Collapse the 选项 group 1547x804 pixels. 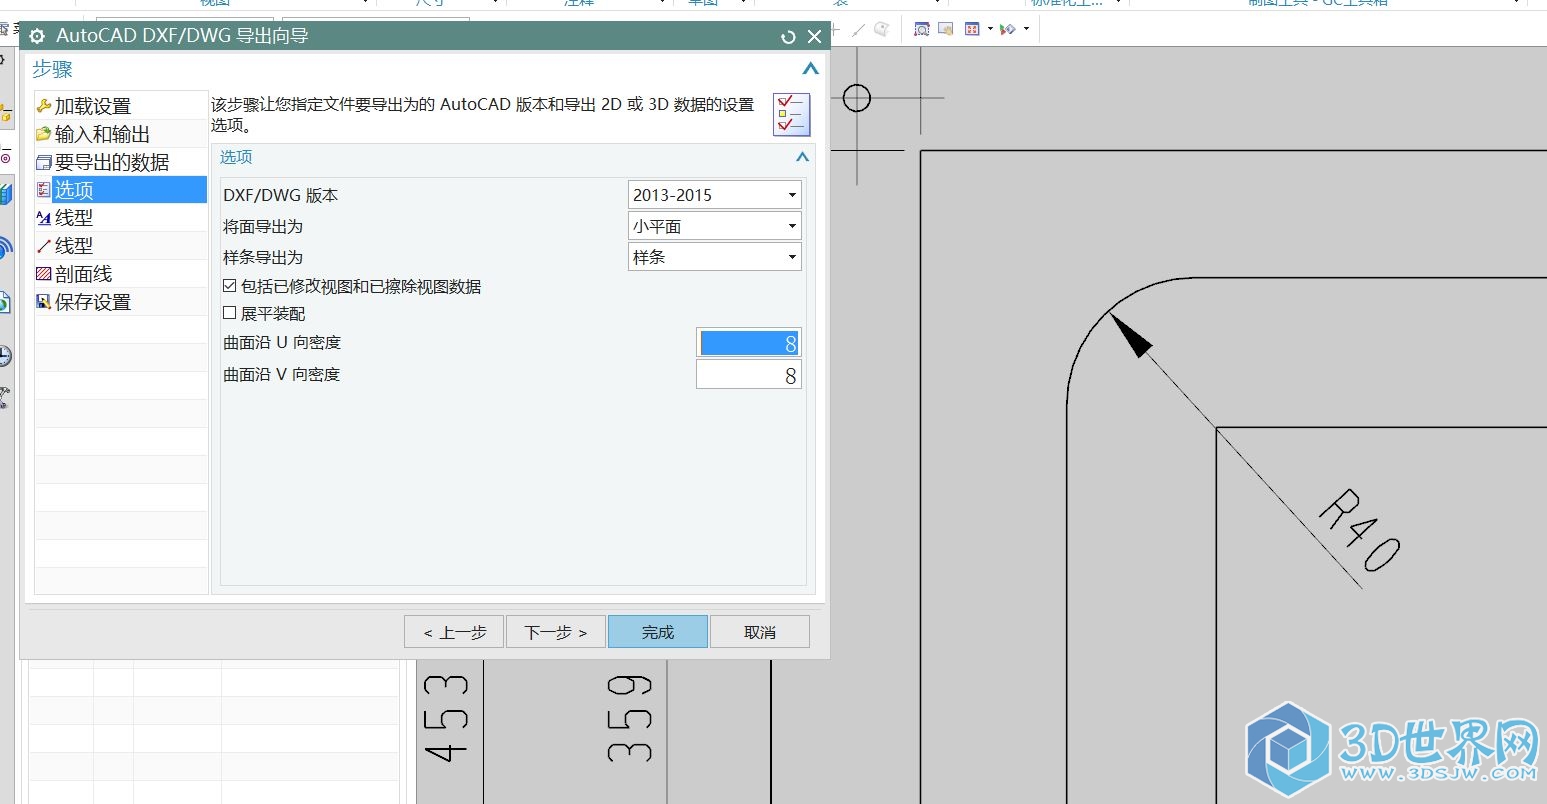pos(802,157)
